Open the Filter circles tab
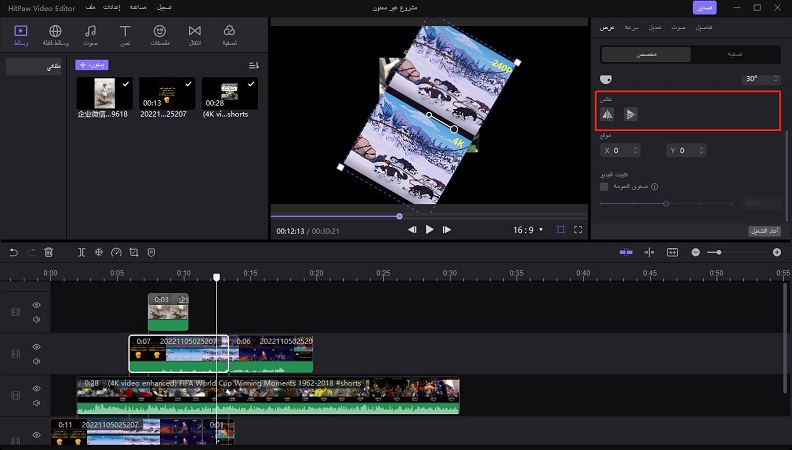The image size is (792, 450). [x=229, y=35]
